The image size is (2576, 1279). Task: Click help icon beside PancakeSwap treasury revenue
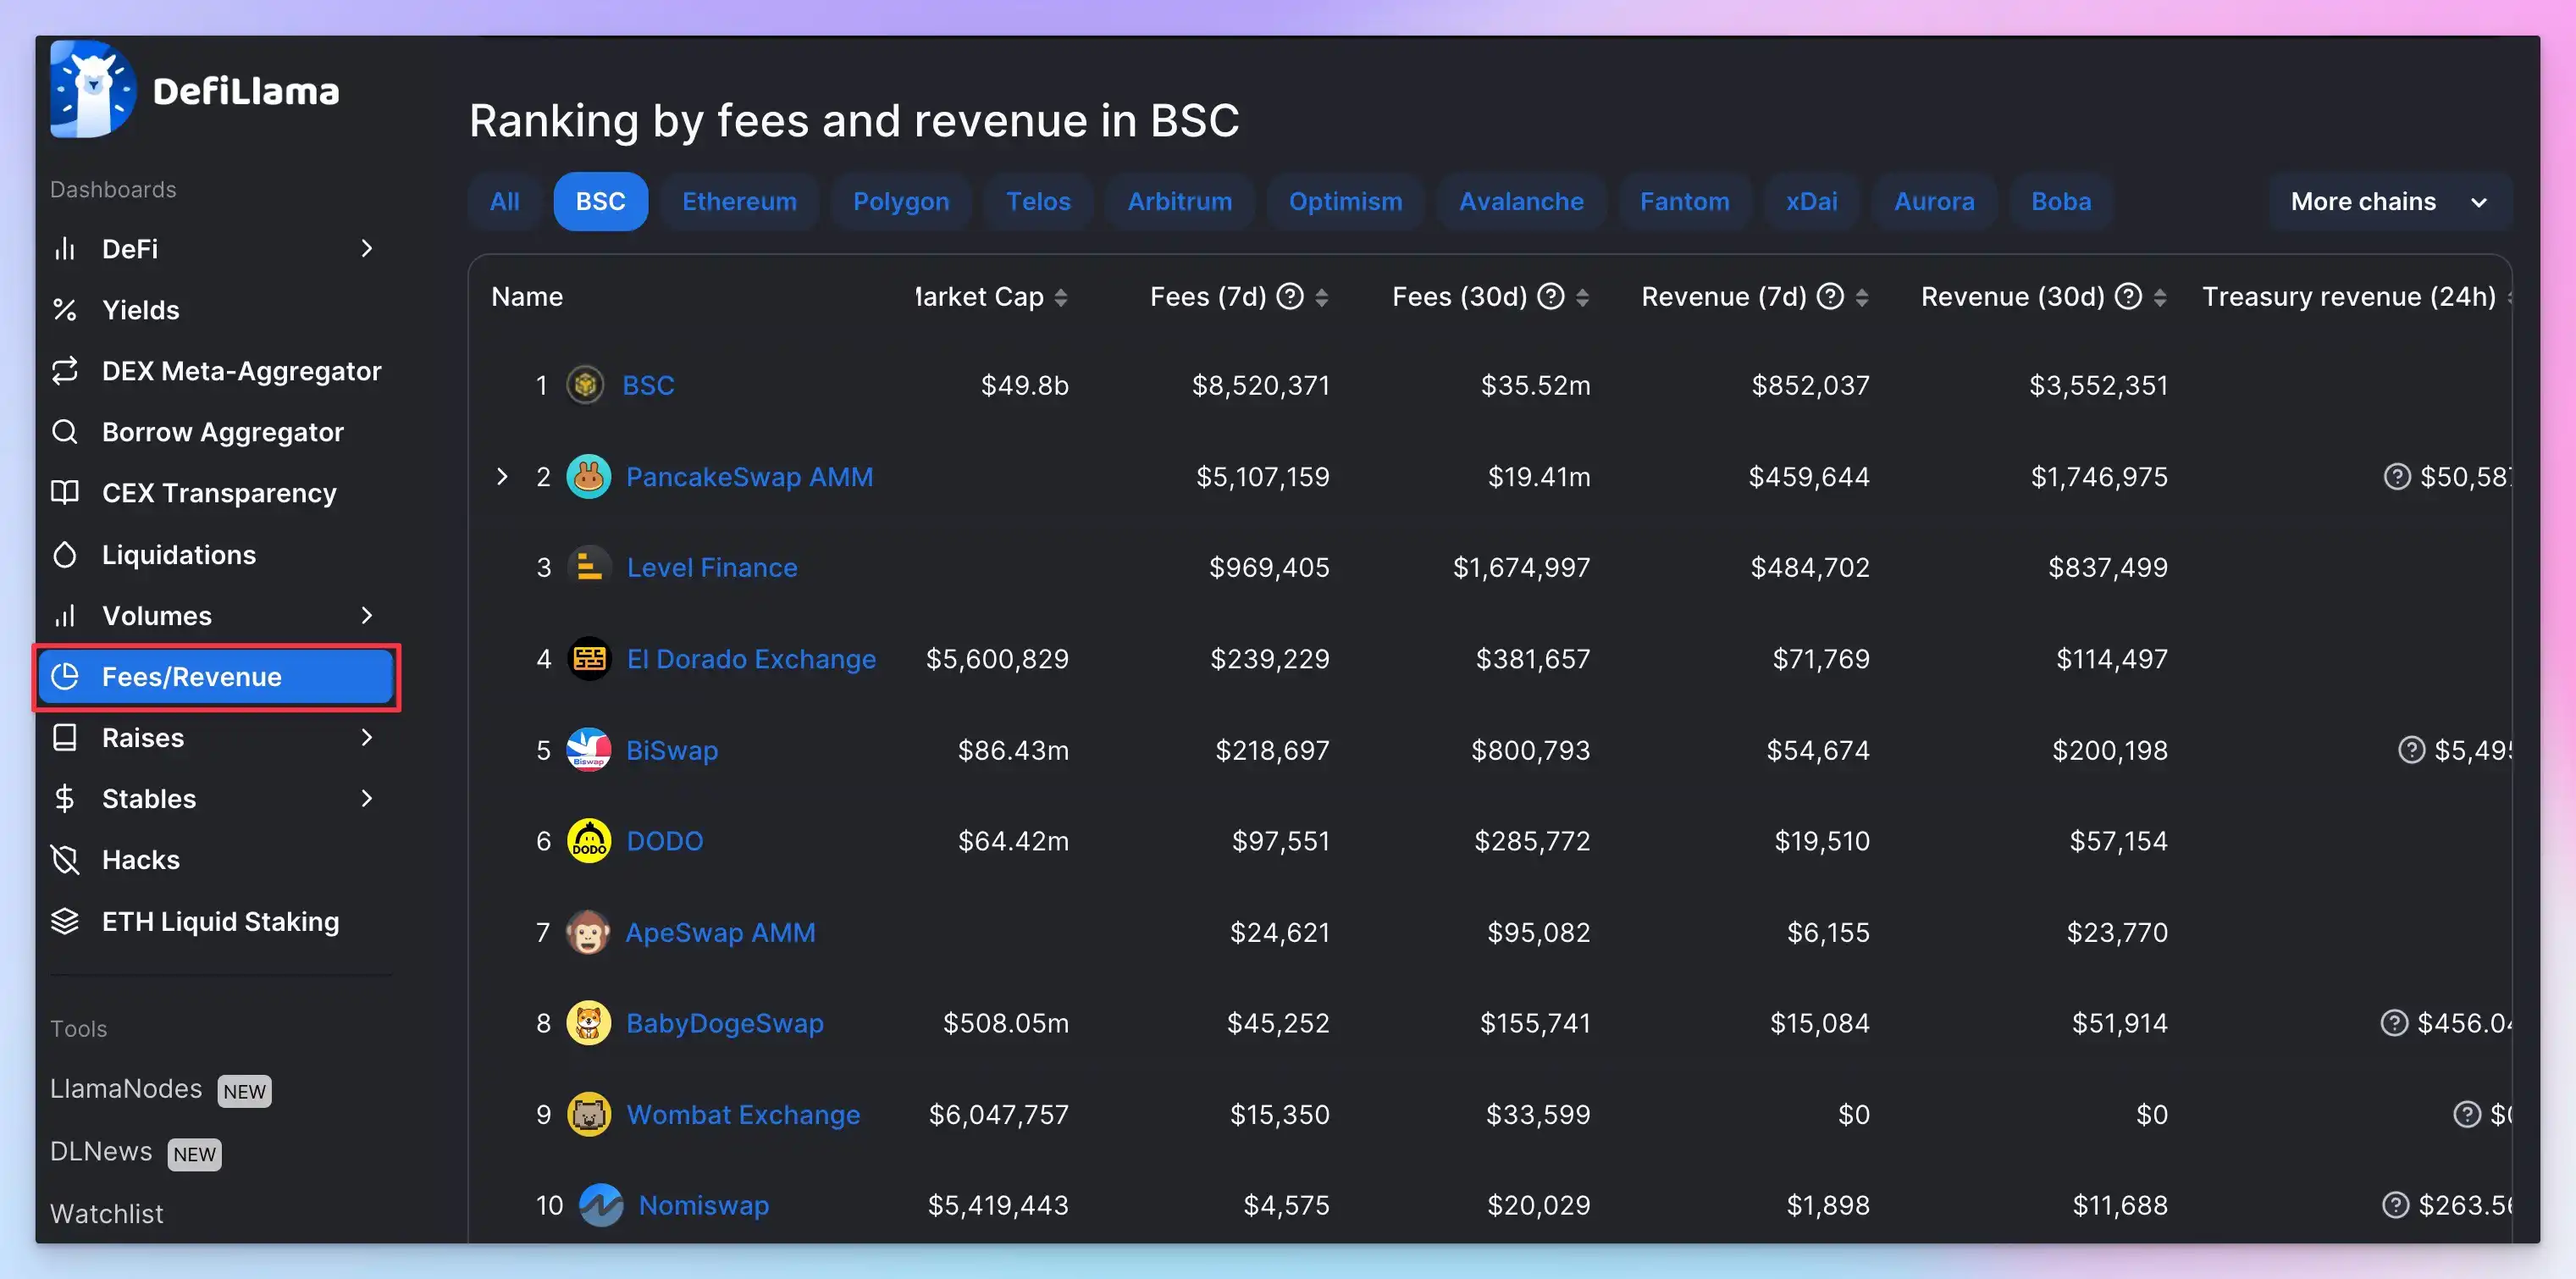2397,477
